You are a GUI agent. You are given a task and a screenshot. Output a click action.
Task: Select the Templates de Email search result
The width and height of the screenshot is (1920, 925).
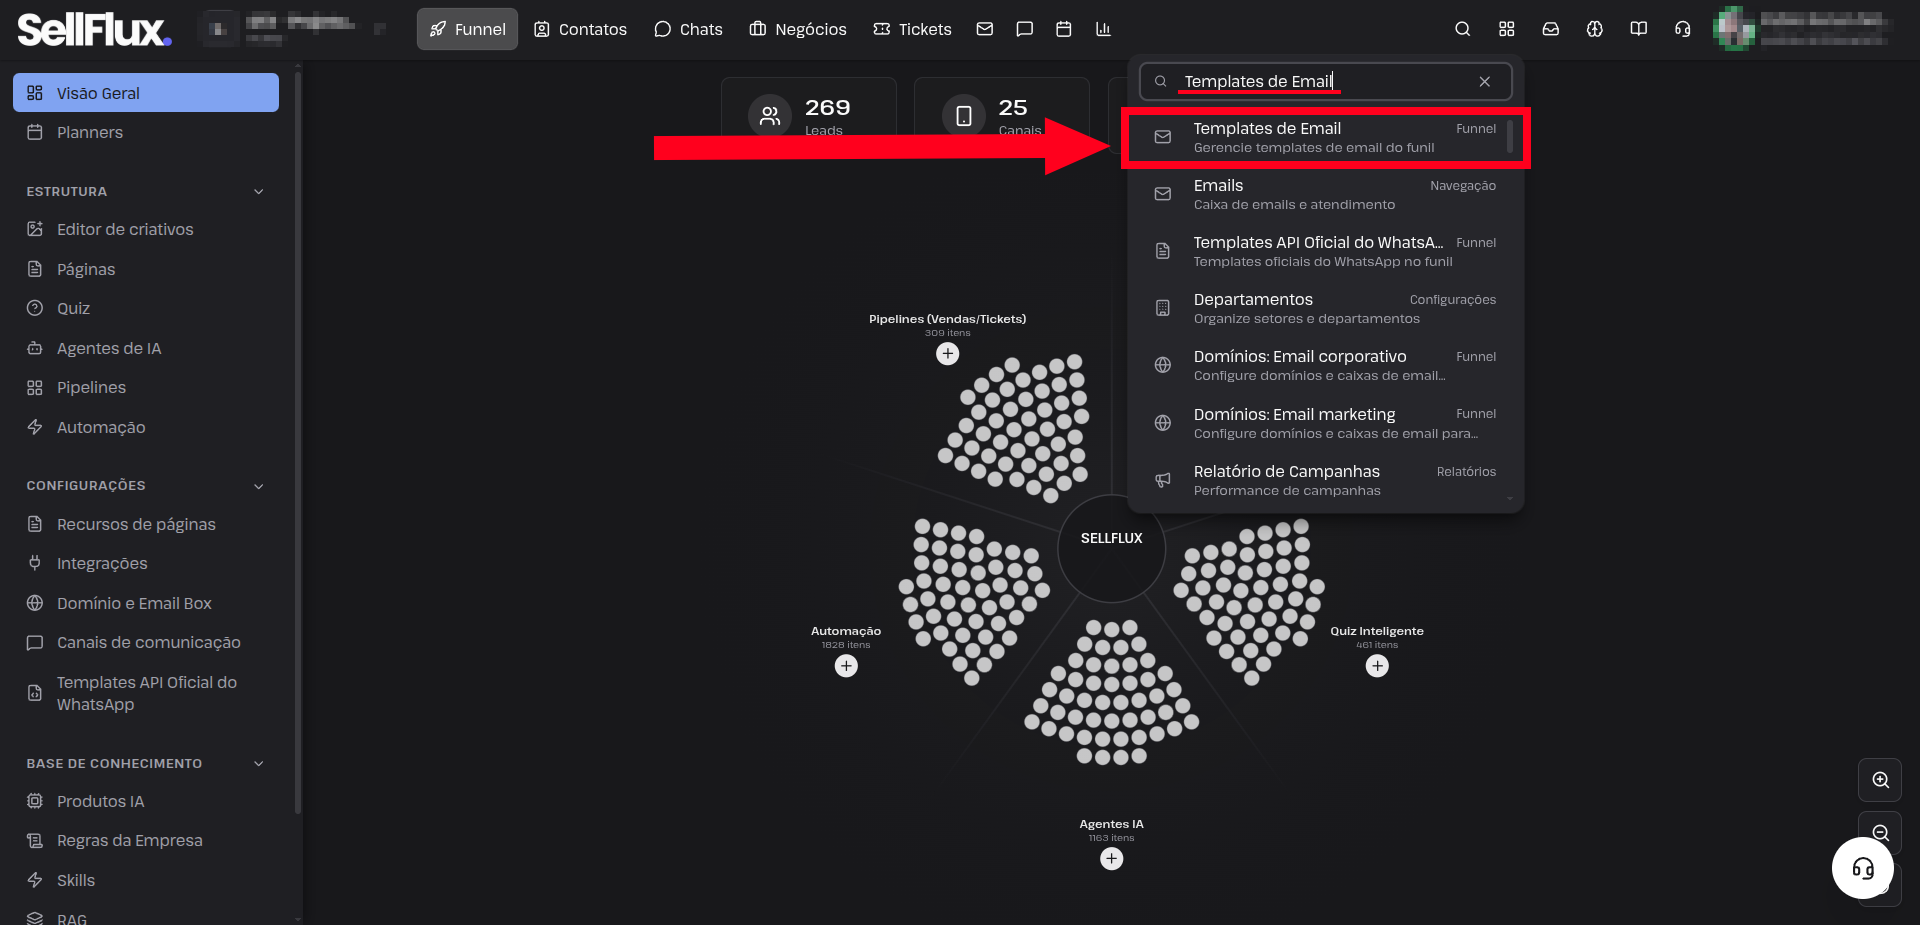tap(1325, 137)
